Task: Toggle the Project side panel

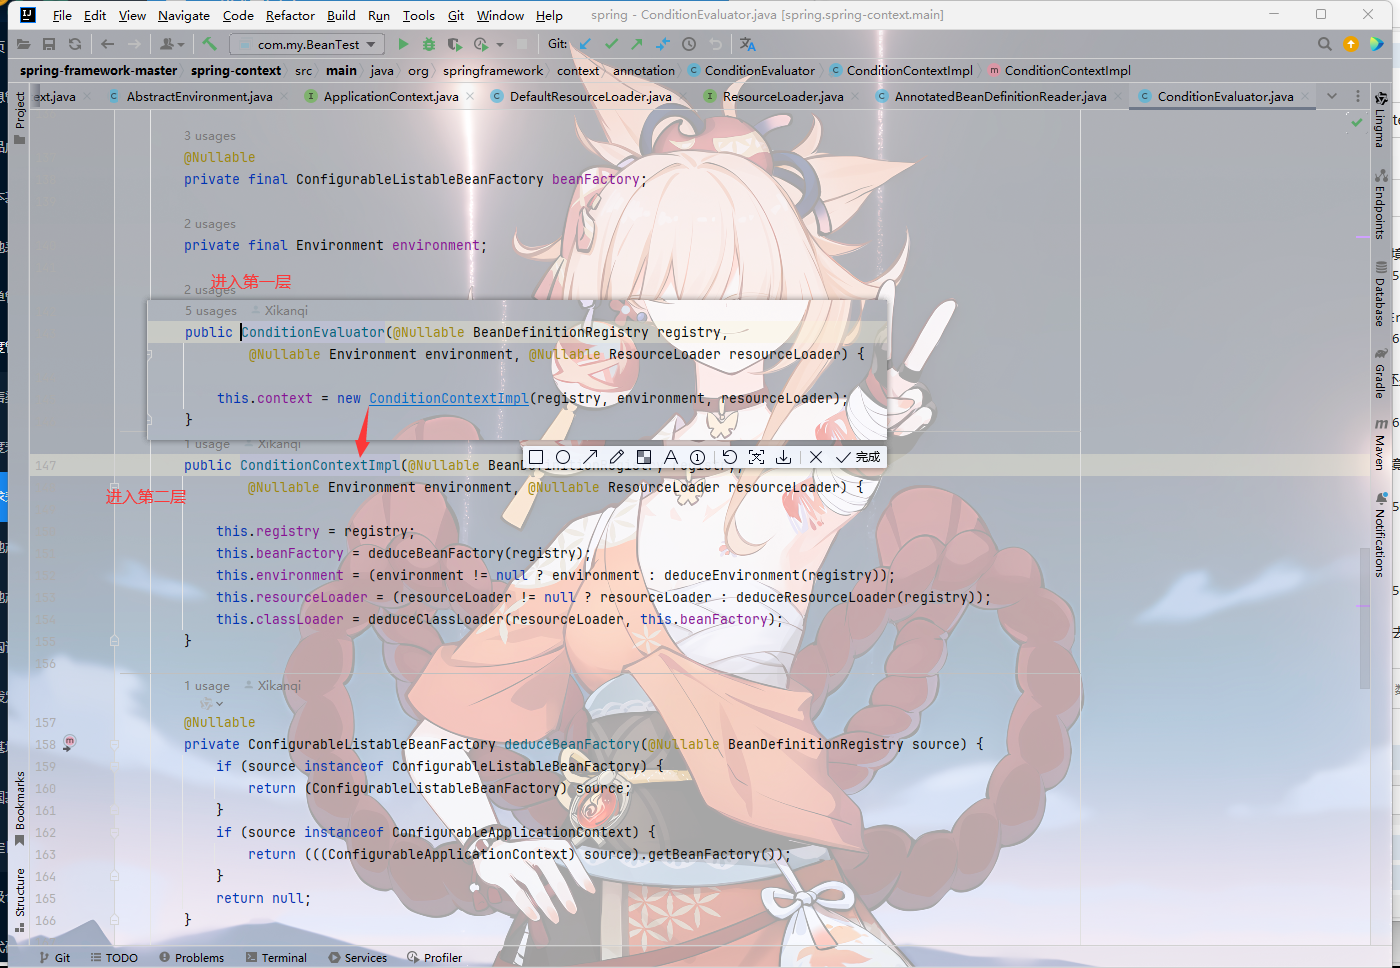Action: coord(19,118)
